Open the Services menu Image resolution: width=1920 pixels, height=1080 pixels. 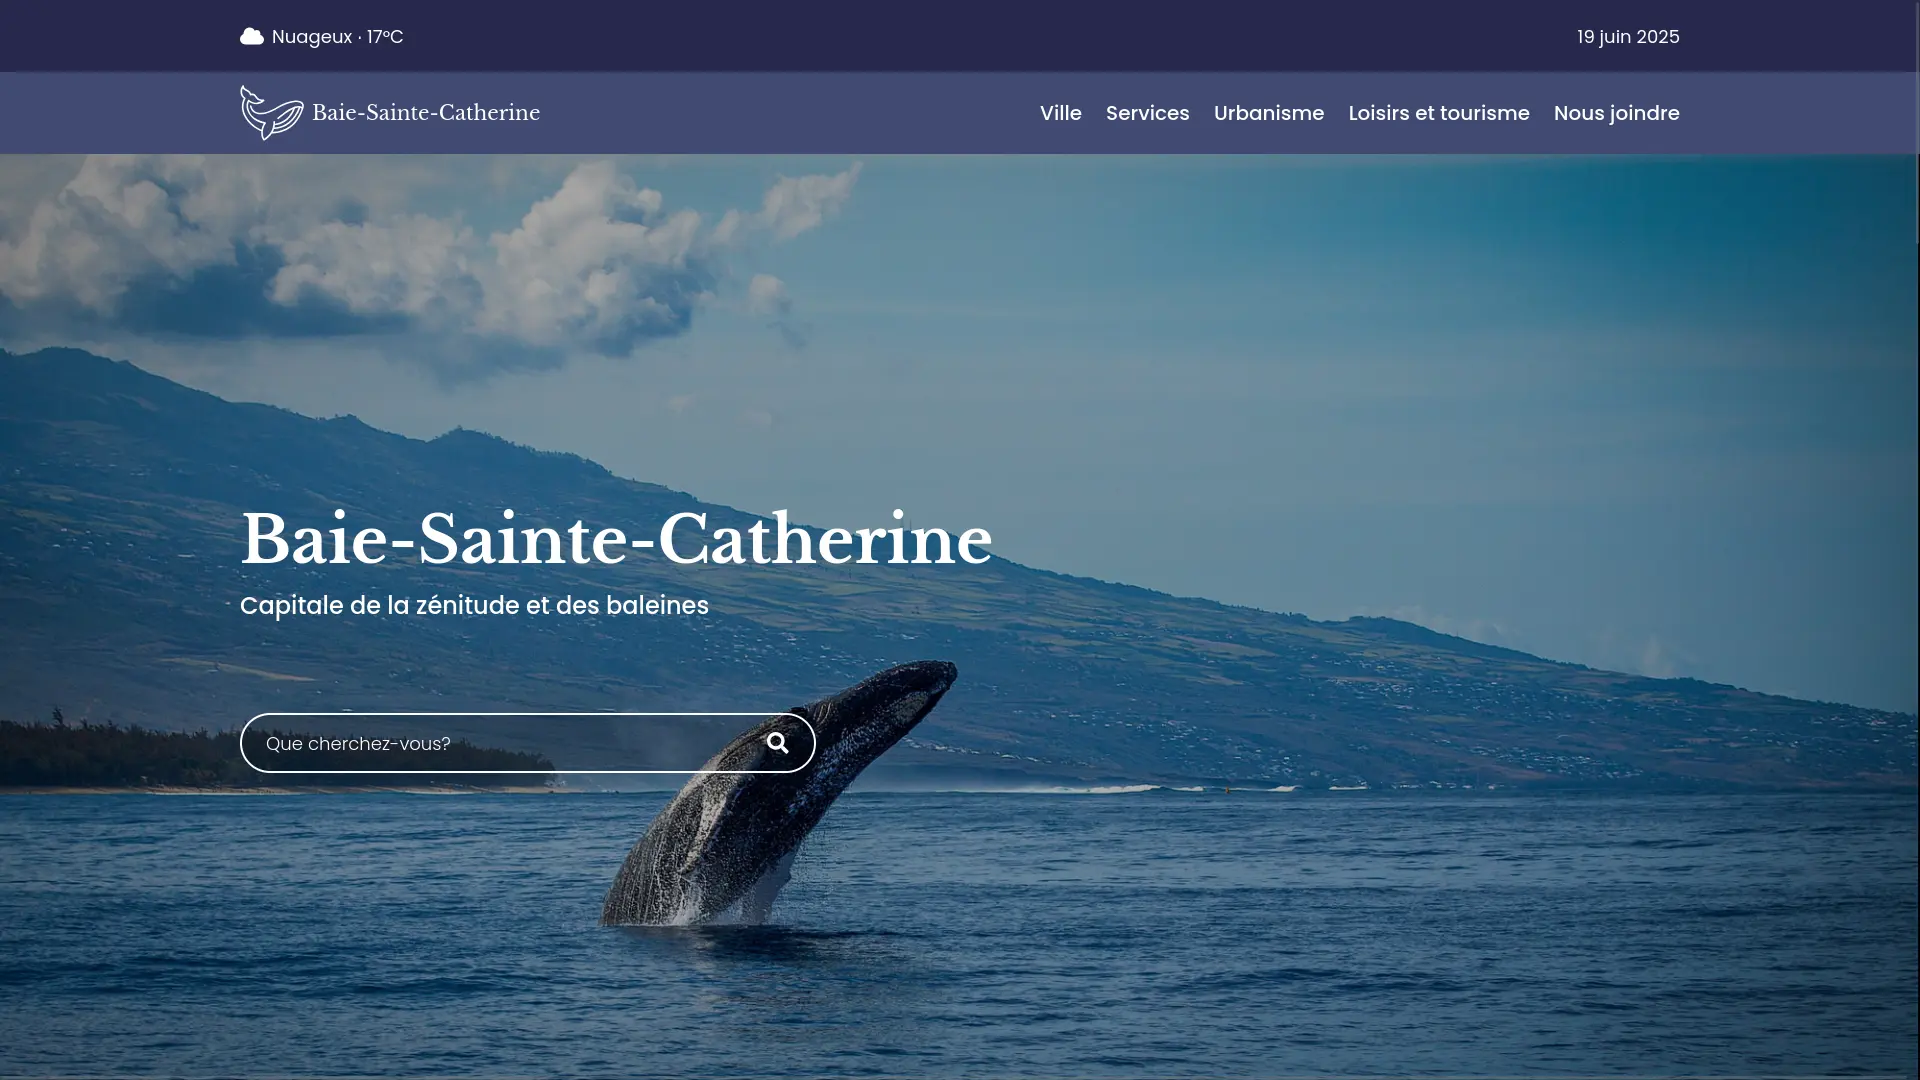(x=1147, y=113)
